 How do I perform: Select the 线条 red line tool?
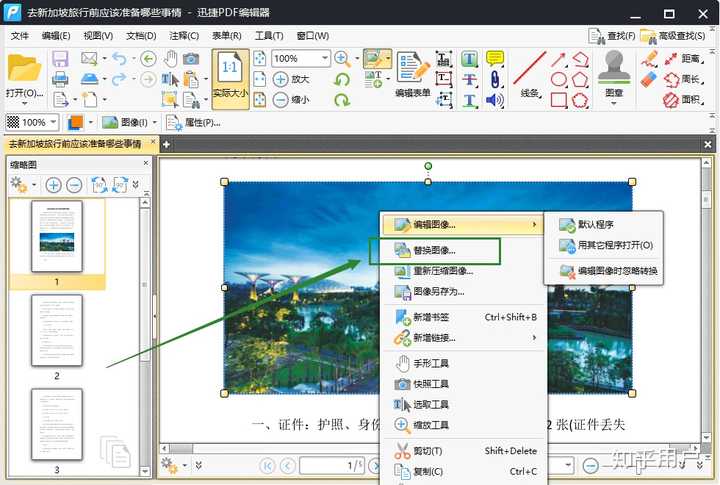pos(529,74)
